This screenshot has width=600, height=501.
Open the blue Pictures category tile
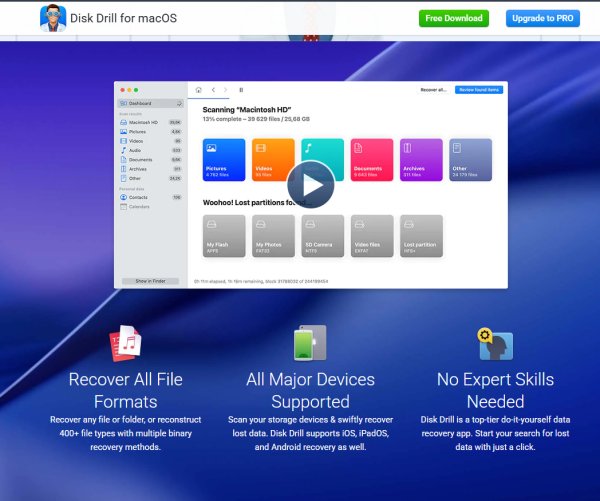tap(224, 160)
